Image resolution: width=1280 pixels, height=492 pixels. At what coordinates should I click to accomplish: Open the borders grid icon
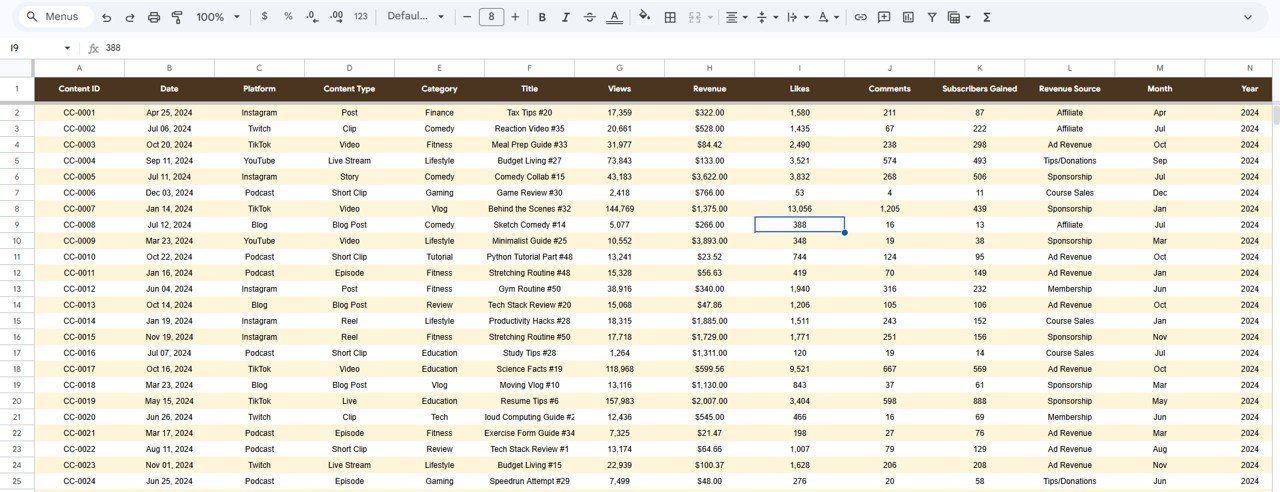tap(670, 17)
